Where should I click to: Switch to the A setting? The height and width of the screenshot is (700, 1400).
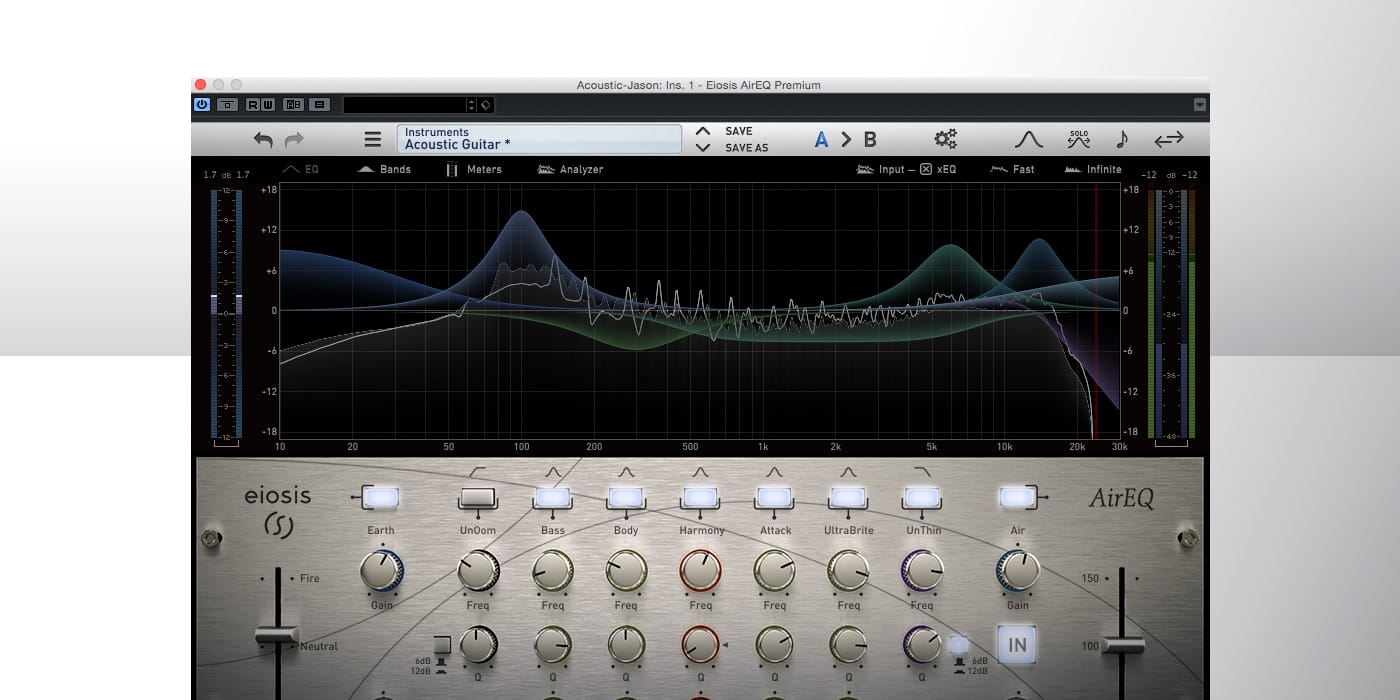[x=821, y=140]
